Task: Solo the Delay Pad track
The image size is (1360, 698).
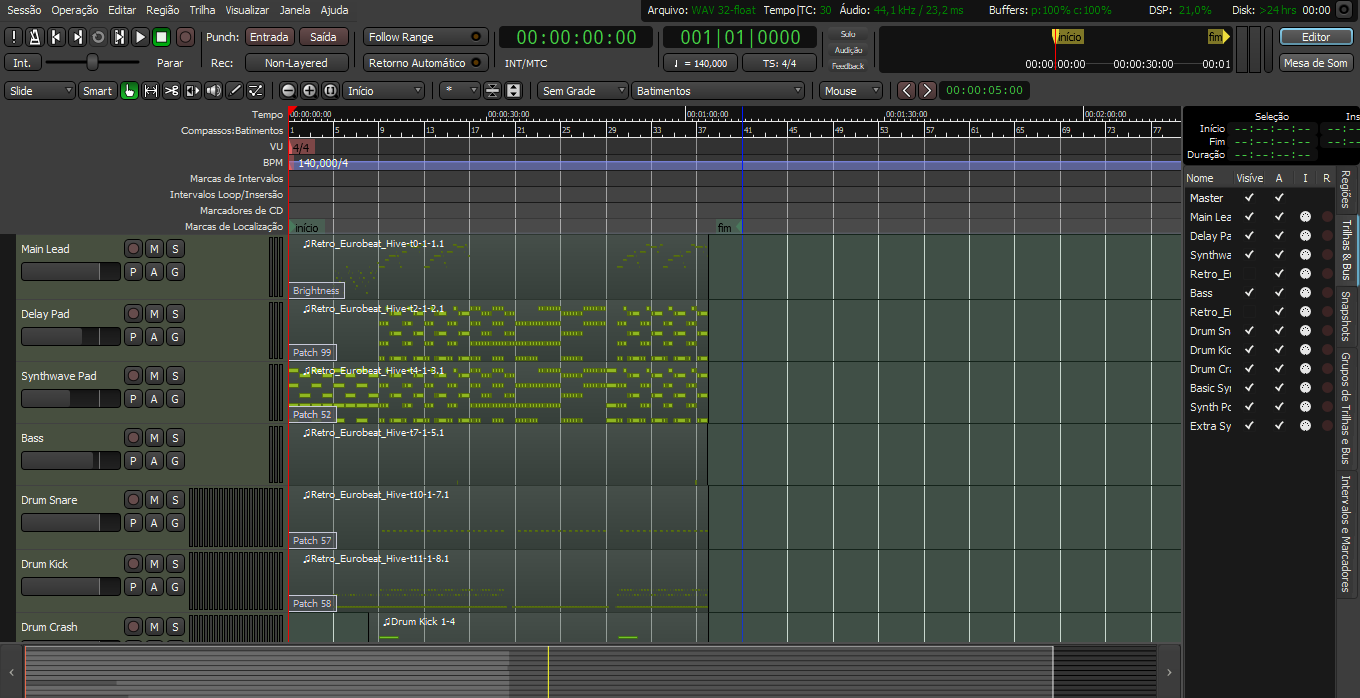Action: pyautogui.click(x=175, y=314)
